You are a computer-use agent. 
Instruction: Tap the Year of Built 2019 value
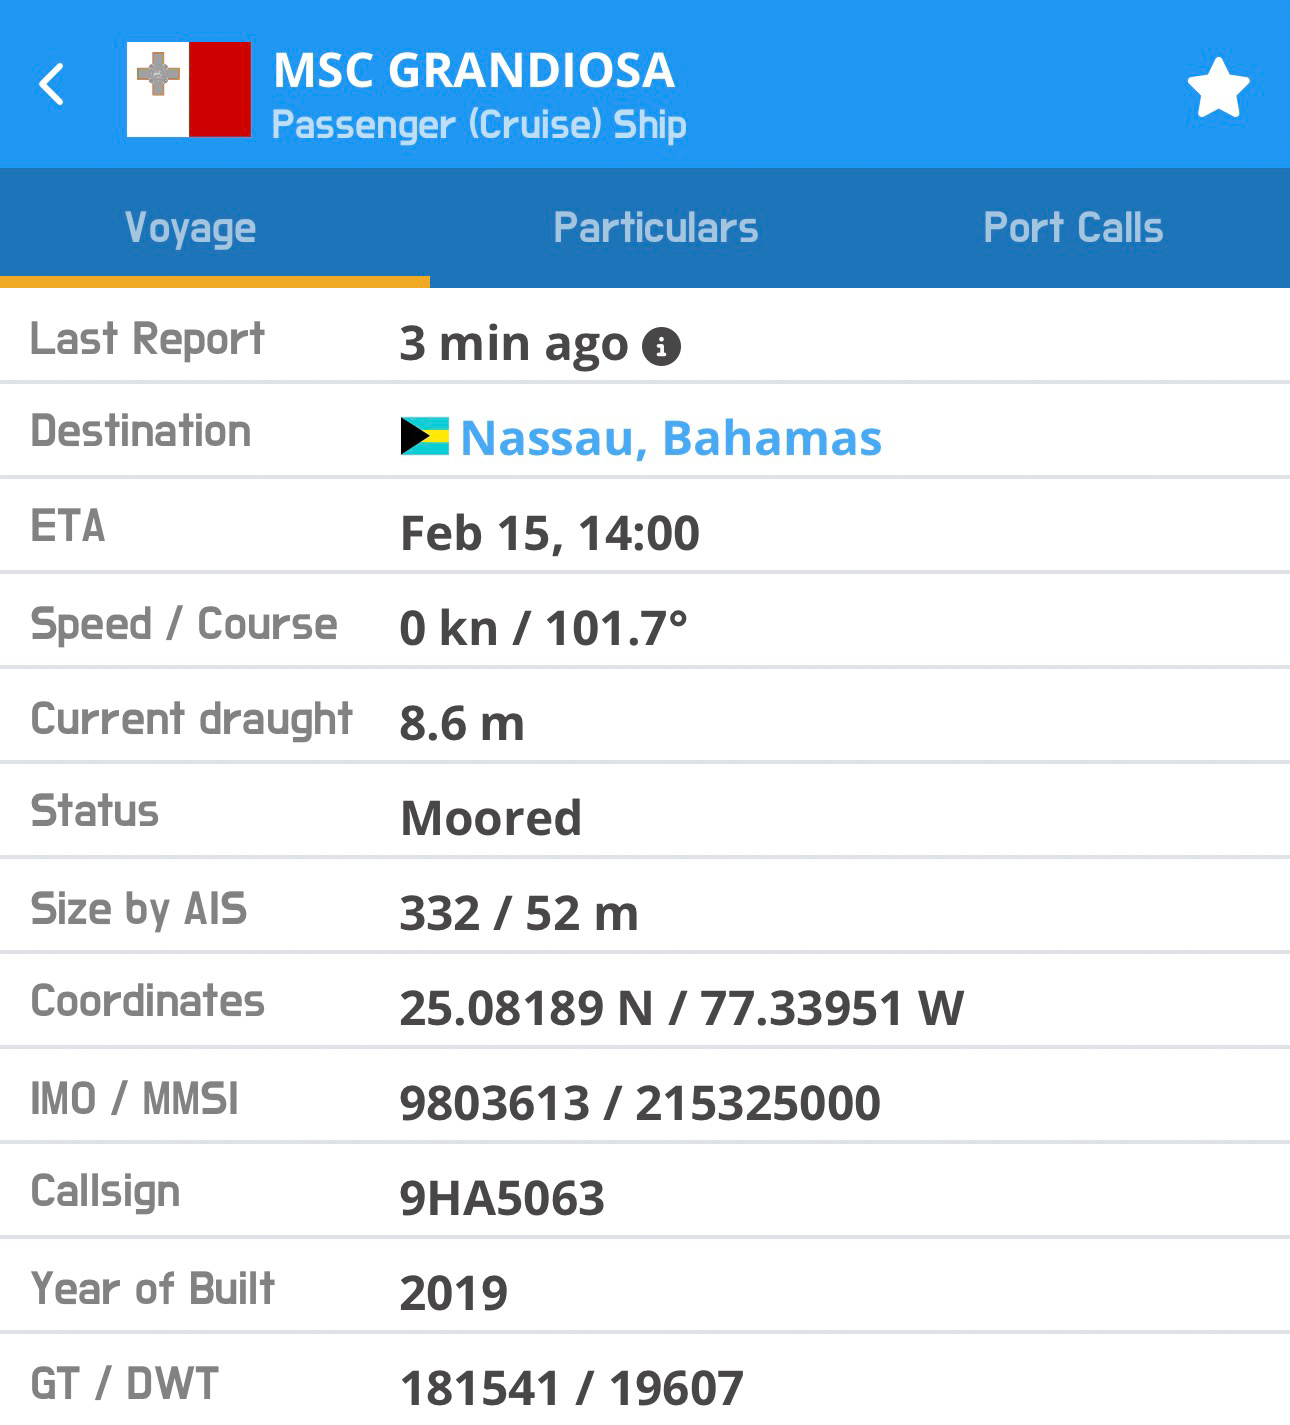pyautogui.click(x=454, y=1293)
